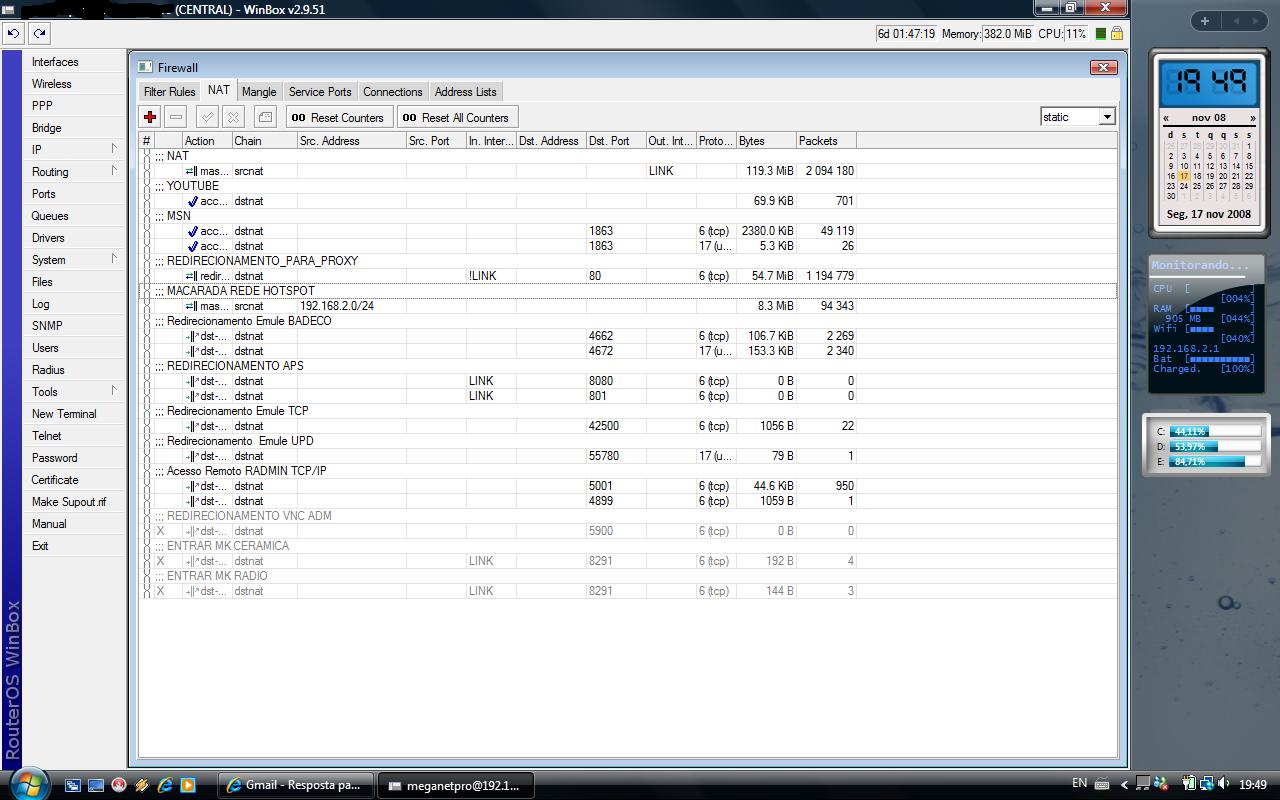Click the EN language indicator in taskbar
This screenshot has height=800, width=1280.
pos(1079,783)
